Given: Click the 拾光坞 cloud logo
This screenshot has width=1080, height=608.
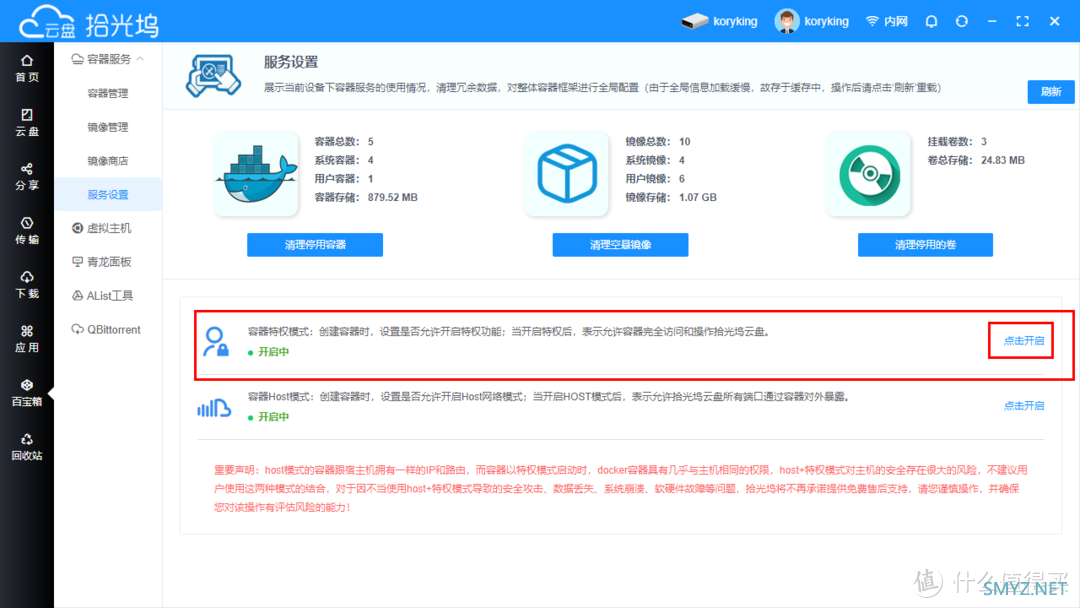Looking at the screenshot, I should click(89, 23).
